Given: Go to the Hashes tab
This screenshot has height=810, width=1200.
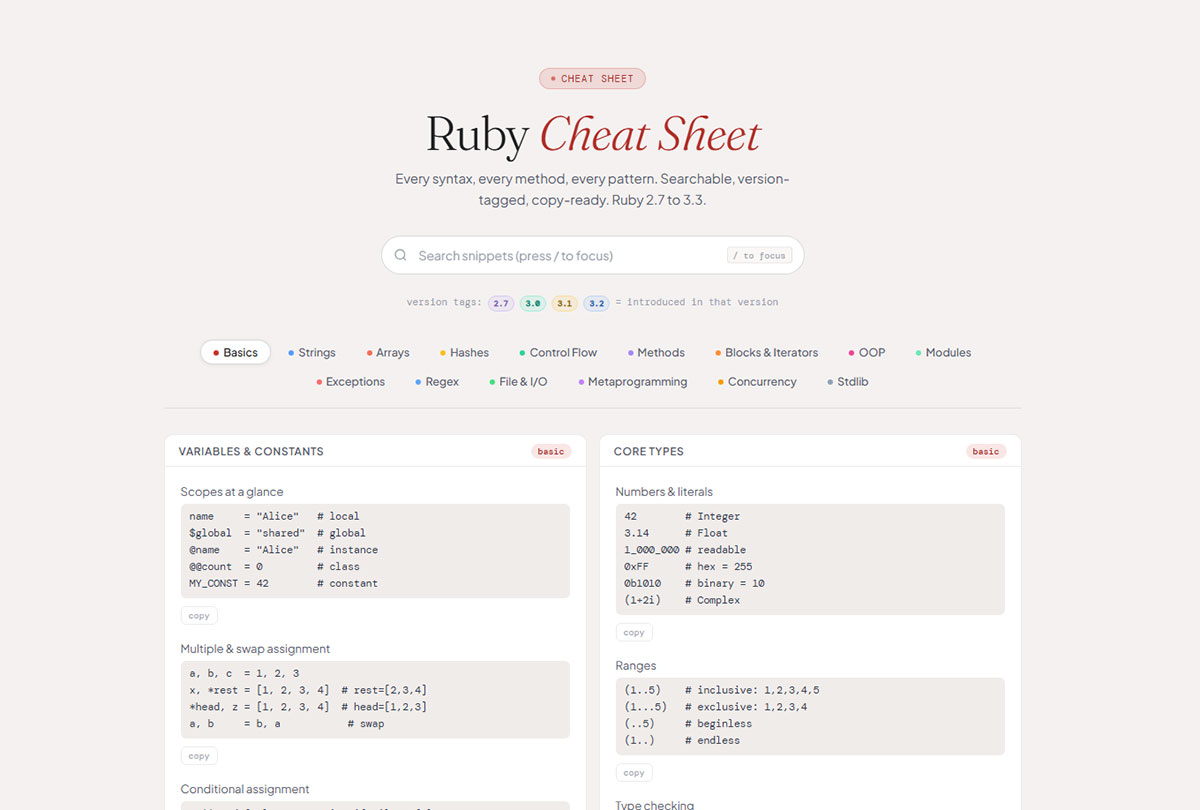Looking at the screenshot, I should [x=464, y=352].
